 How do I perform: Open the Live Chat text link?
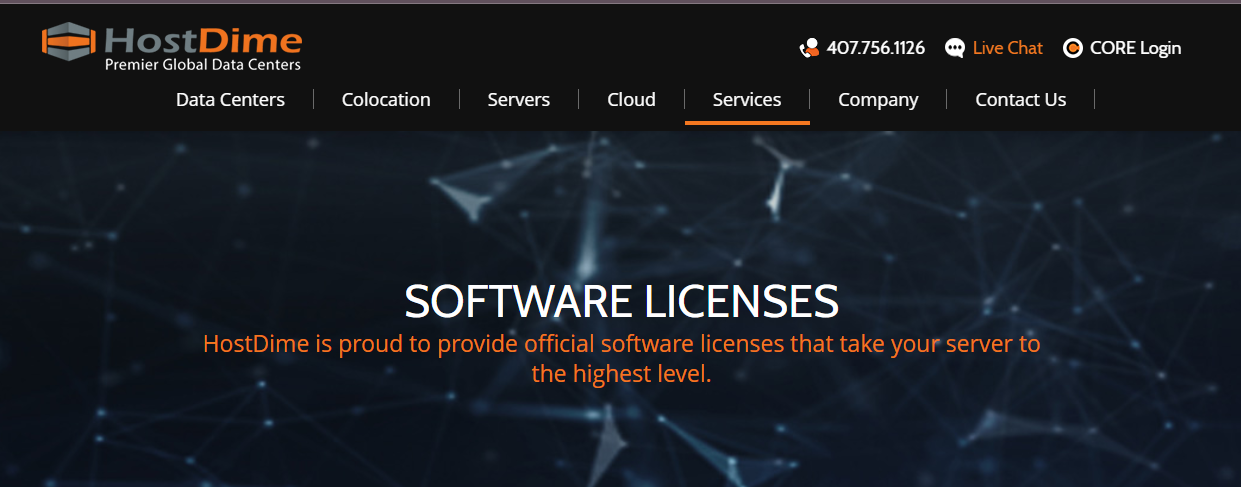coord(1007,48)
